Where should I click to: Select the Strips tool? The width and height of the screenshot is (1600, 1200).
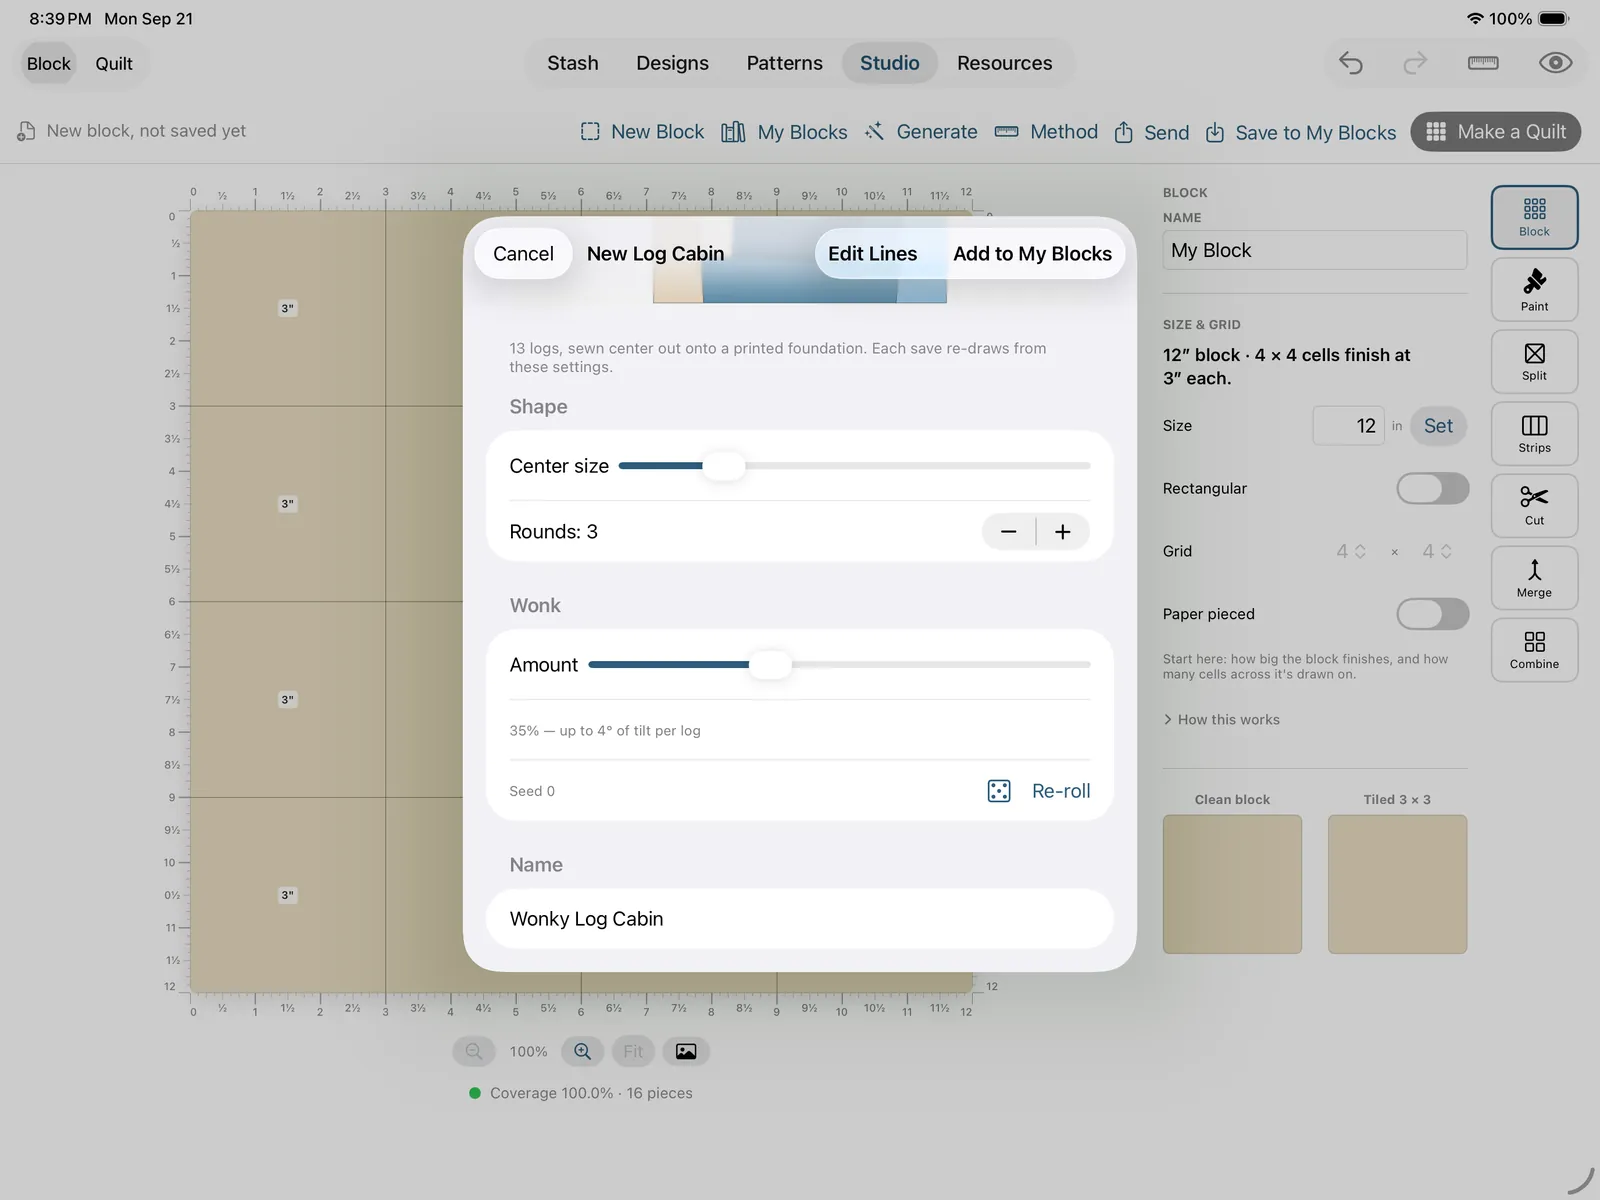click(x=1534, y=434)
